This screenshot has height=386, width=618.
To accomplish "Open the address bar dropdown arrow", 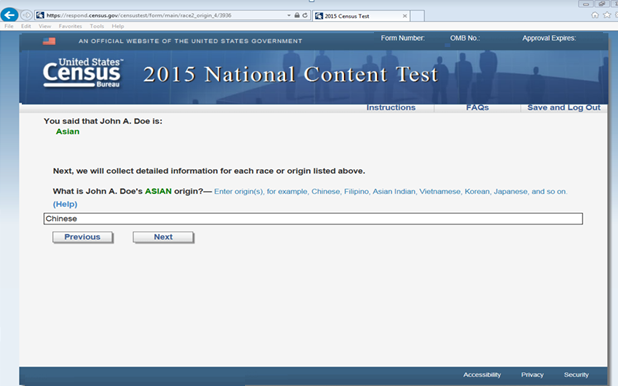I will pos(289,15).
